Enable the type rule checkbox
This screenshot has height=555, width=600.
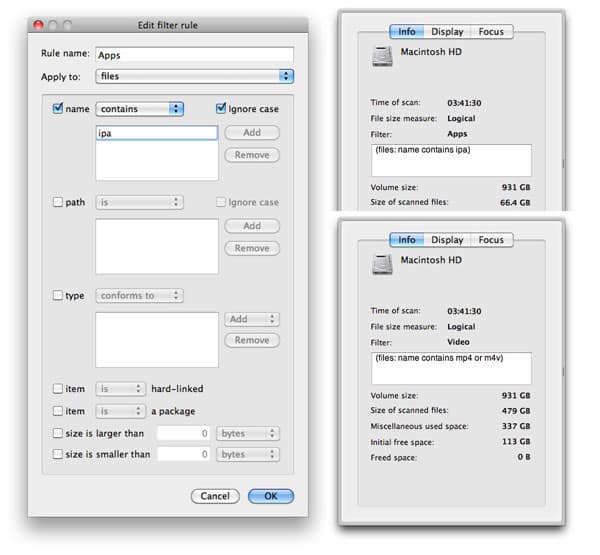click(x=57, y=295)
